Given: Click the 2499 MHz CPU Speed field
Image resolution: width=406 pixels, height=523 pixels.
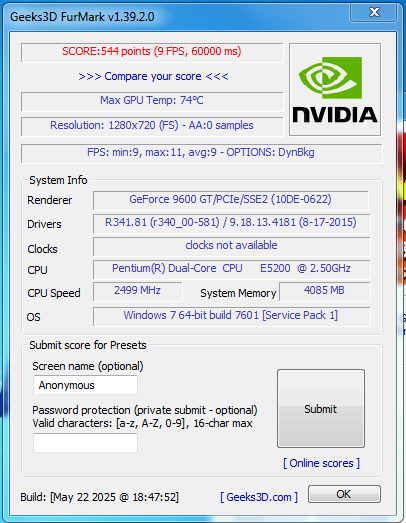Looking at the screenshot, I should [x=137, y=292].
